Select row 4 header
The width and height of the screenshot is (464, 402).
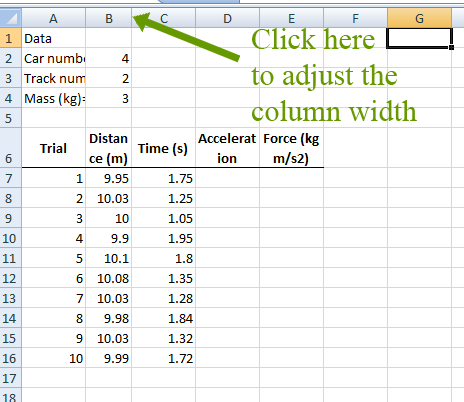click(11, 98)
